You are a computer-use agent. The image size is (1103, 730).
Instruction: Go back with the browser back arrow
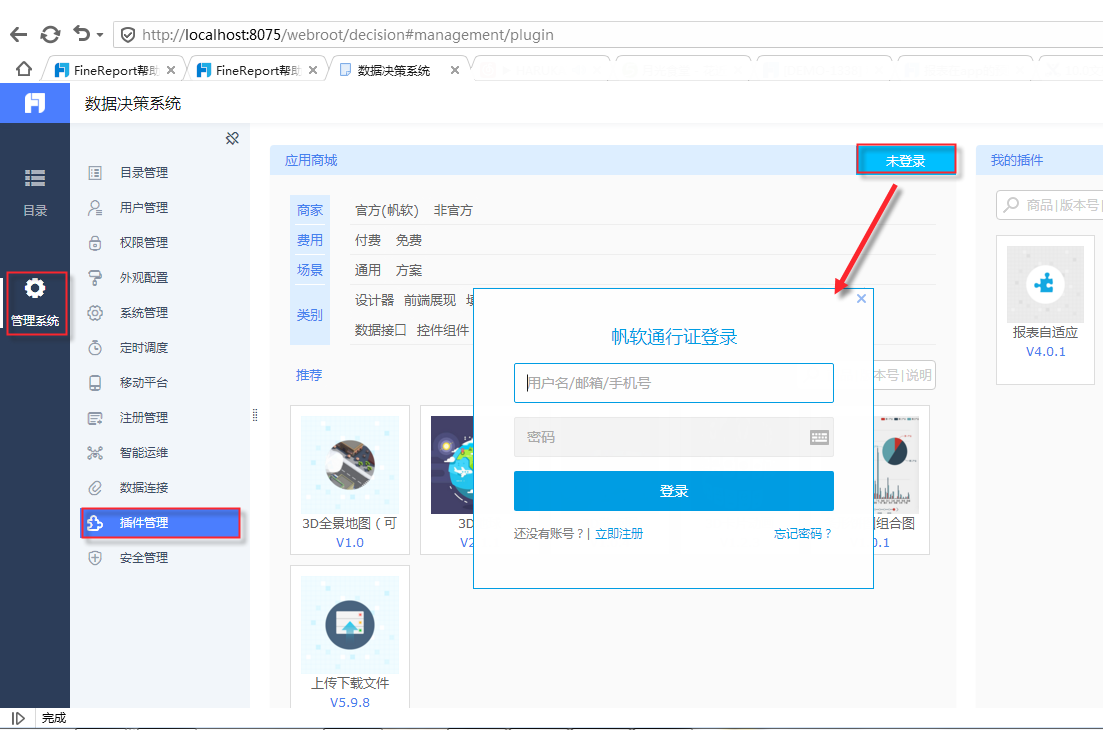[18, 34]
